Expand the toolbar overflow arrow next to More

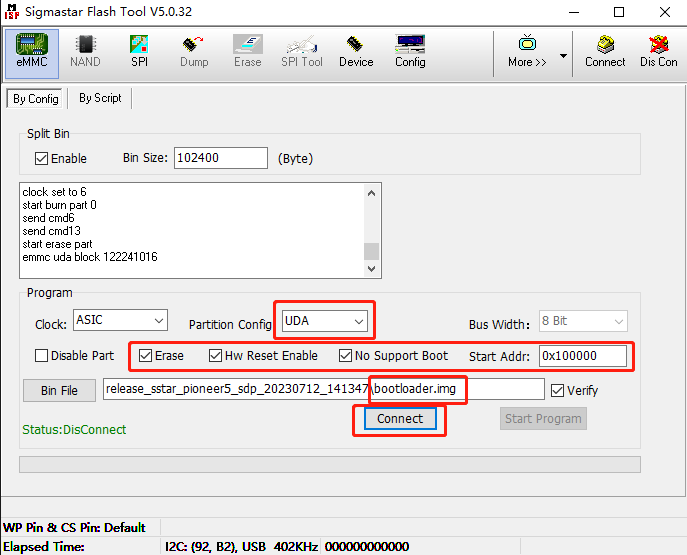(563, 56)
